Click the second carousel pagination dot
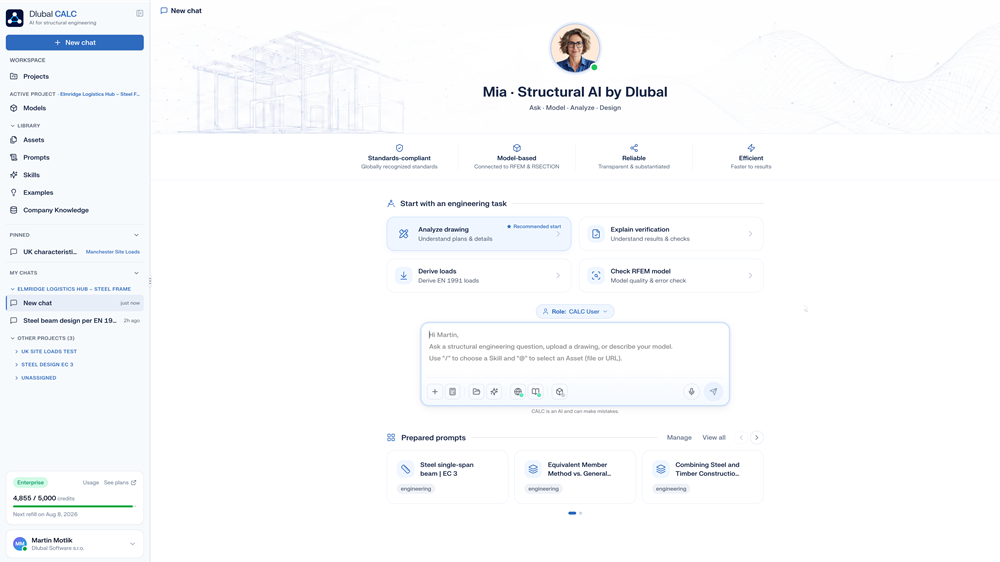Screen dimensions: 1000x562 pyautogui.click(x=580, y=513)
